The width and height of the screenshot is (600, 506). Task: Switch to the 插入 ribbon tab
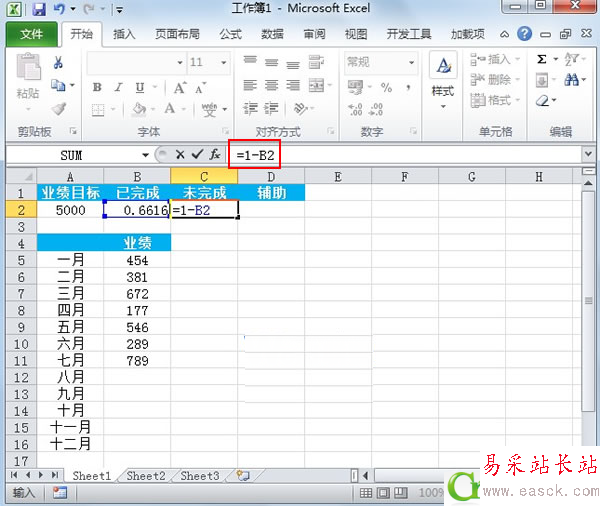tap(124, 34)
